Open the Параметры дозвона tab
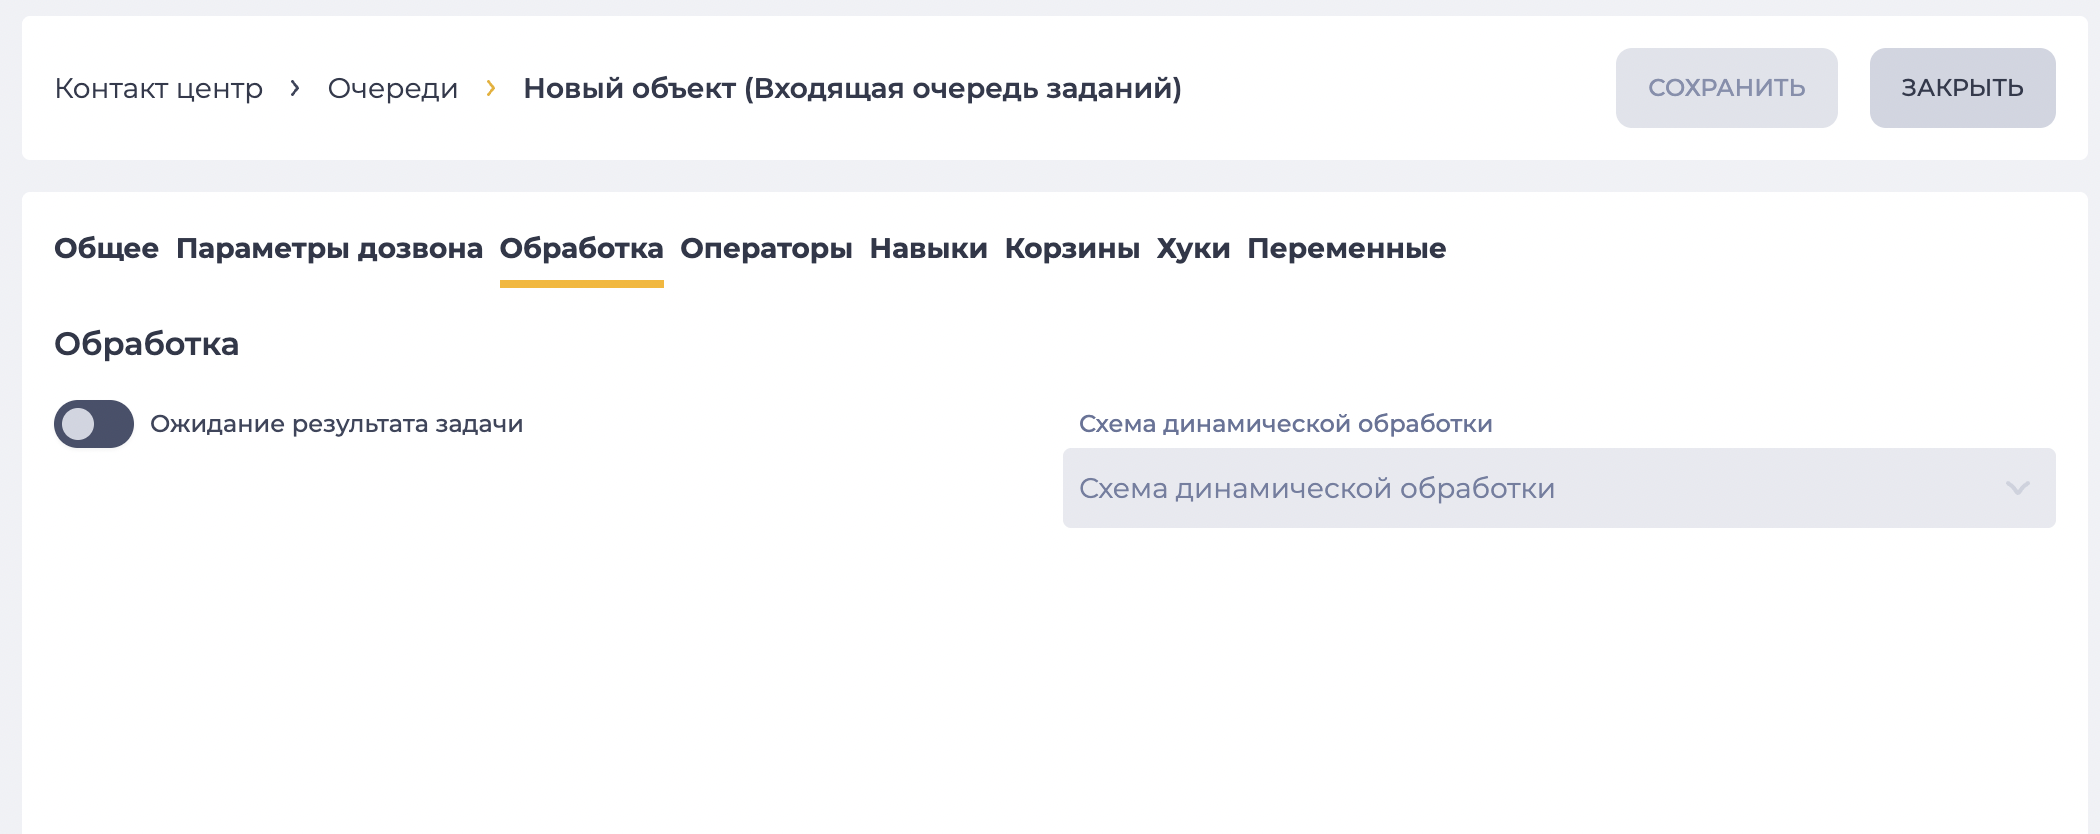The height and width of the screenshot is (834, 2100). (x=329, y=248)
